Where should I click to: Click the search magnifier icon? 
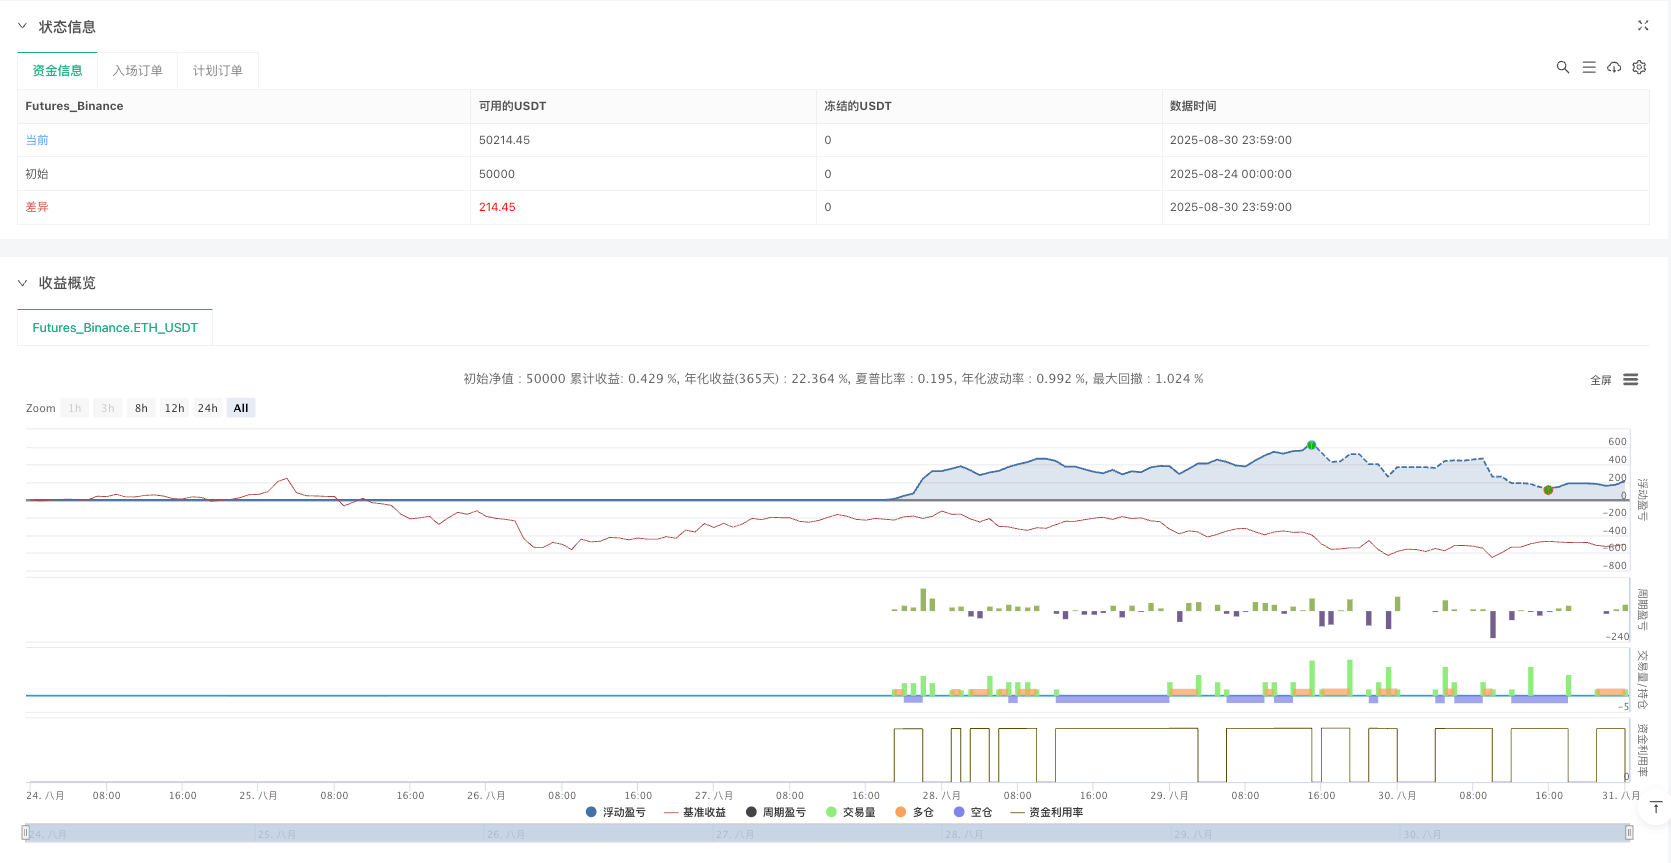[x=1563, y=68]
